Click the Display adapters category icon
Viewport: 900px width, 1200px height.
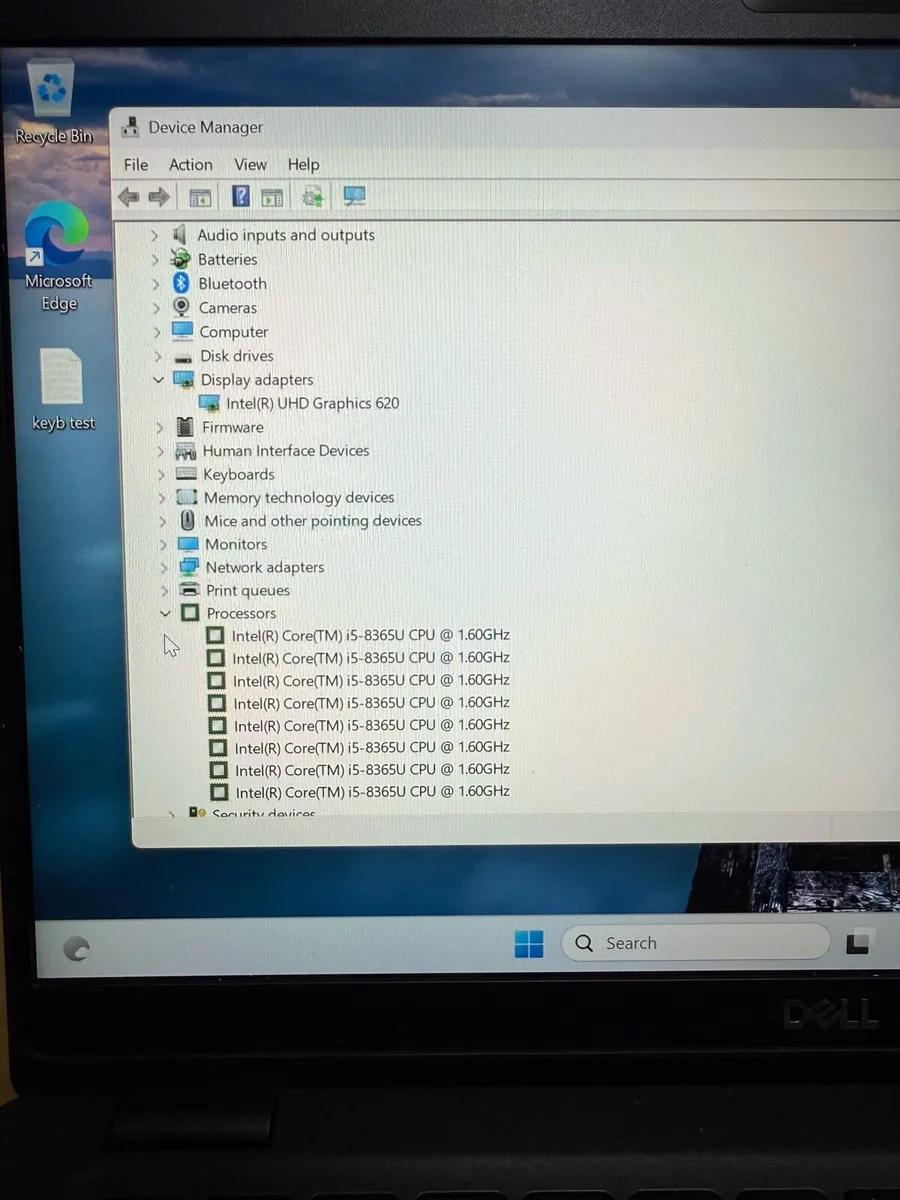point(184,380)
